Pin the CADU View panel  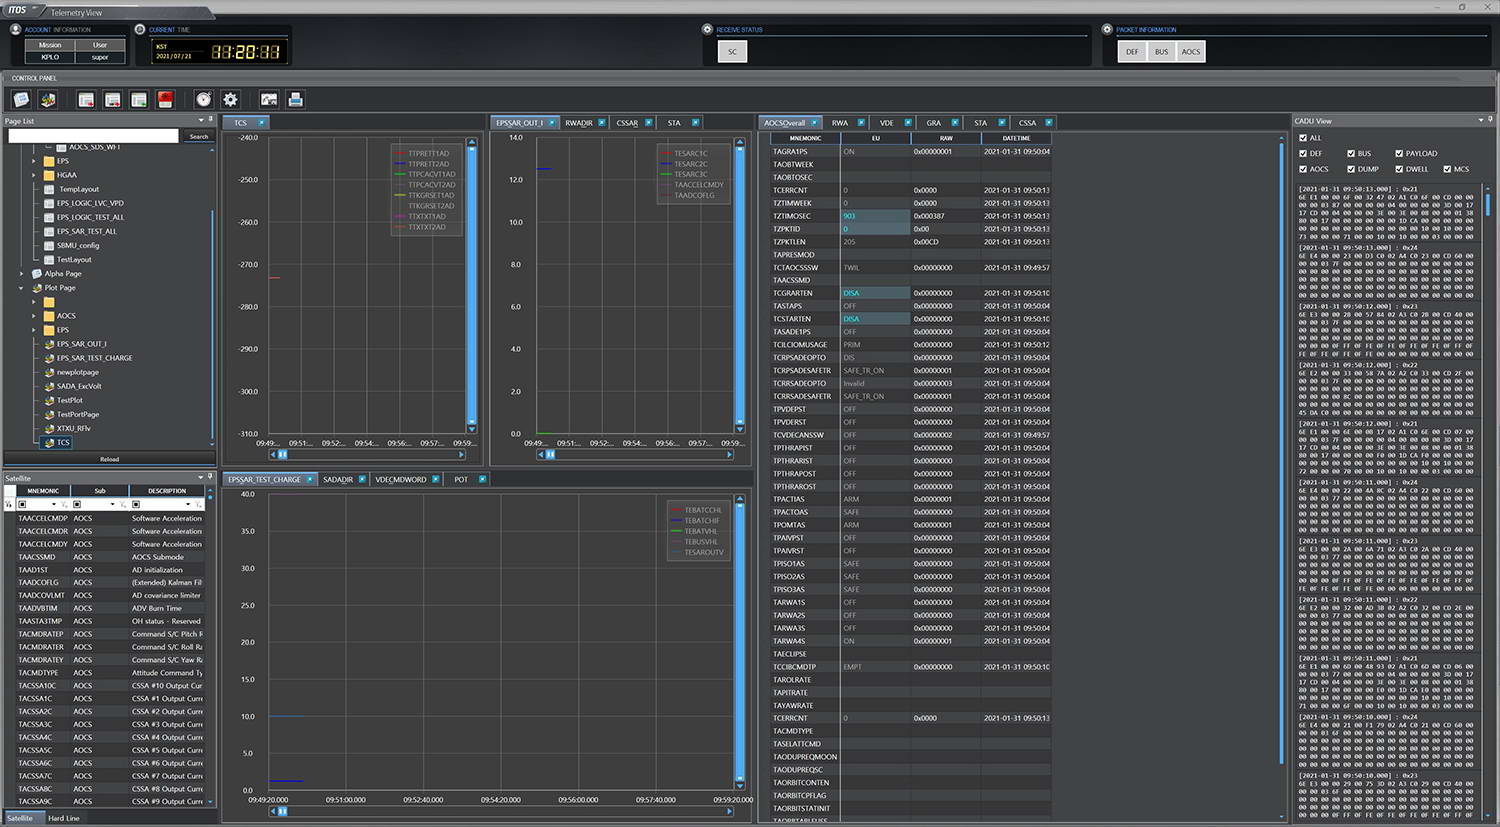tap(1489, 120)
